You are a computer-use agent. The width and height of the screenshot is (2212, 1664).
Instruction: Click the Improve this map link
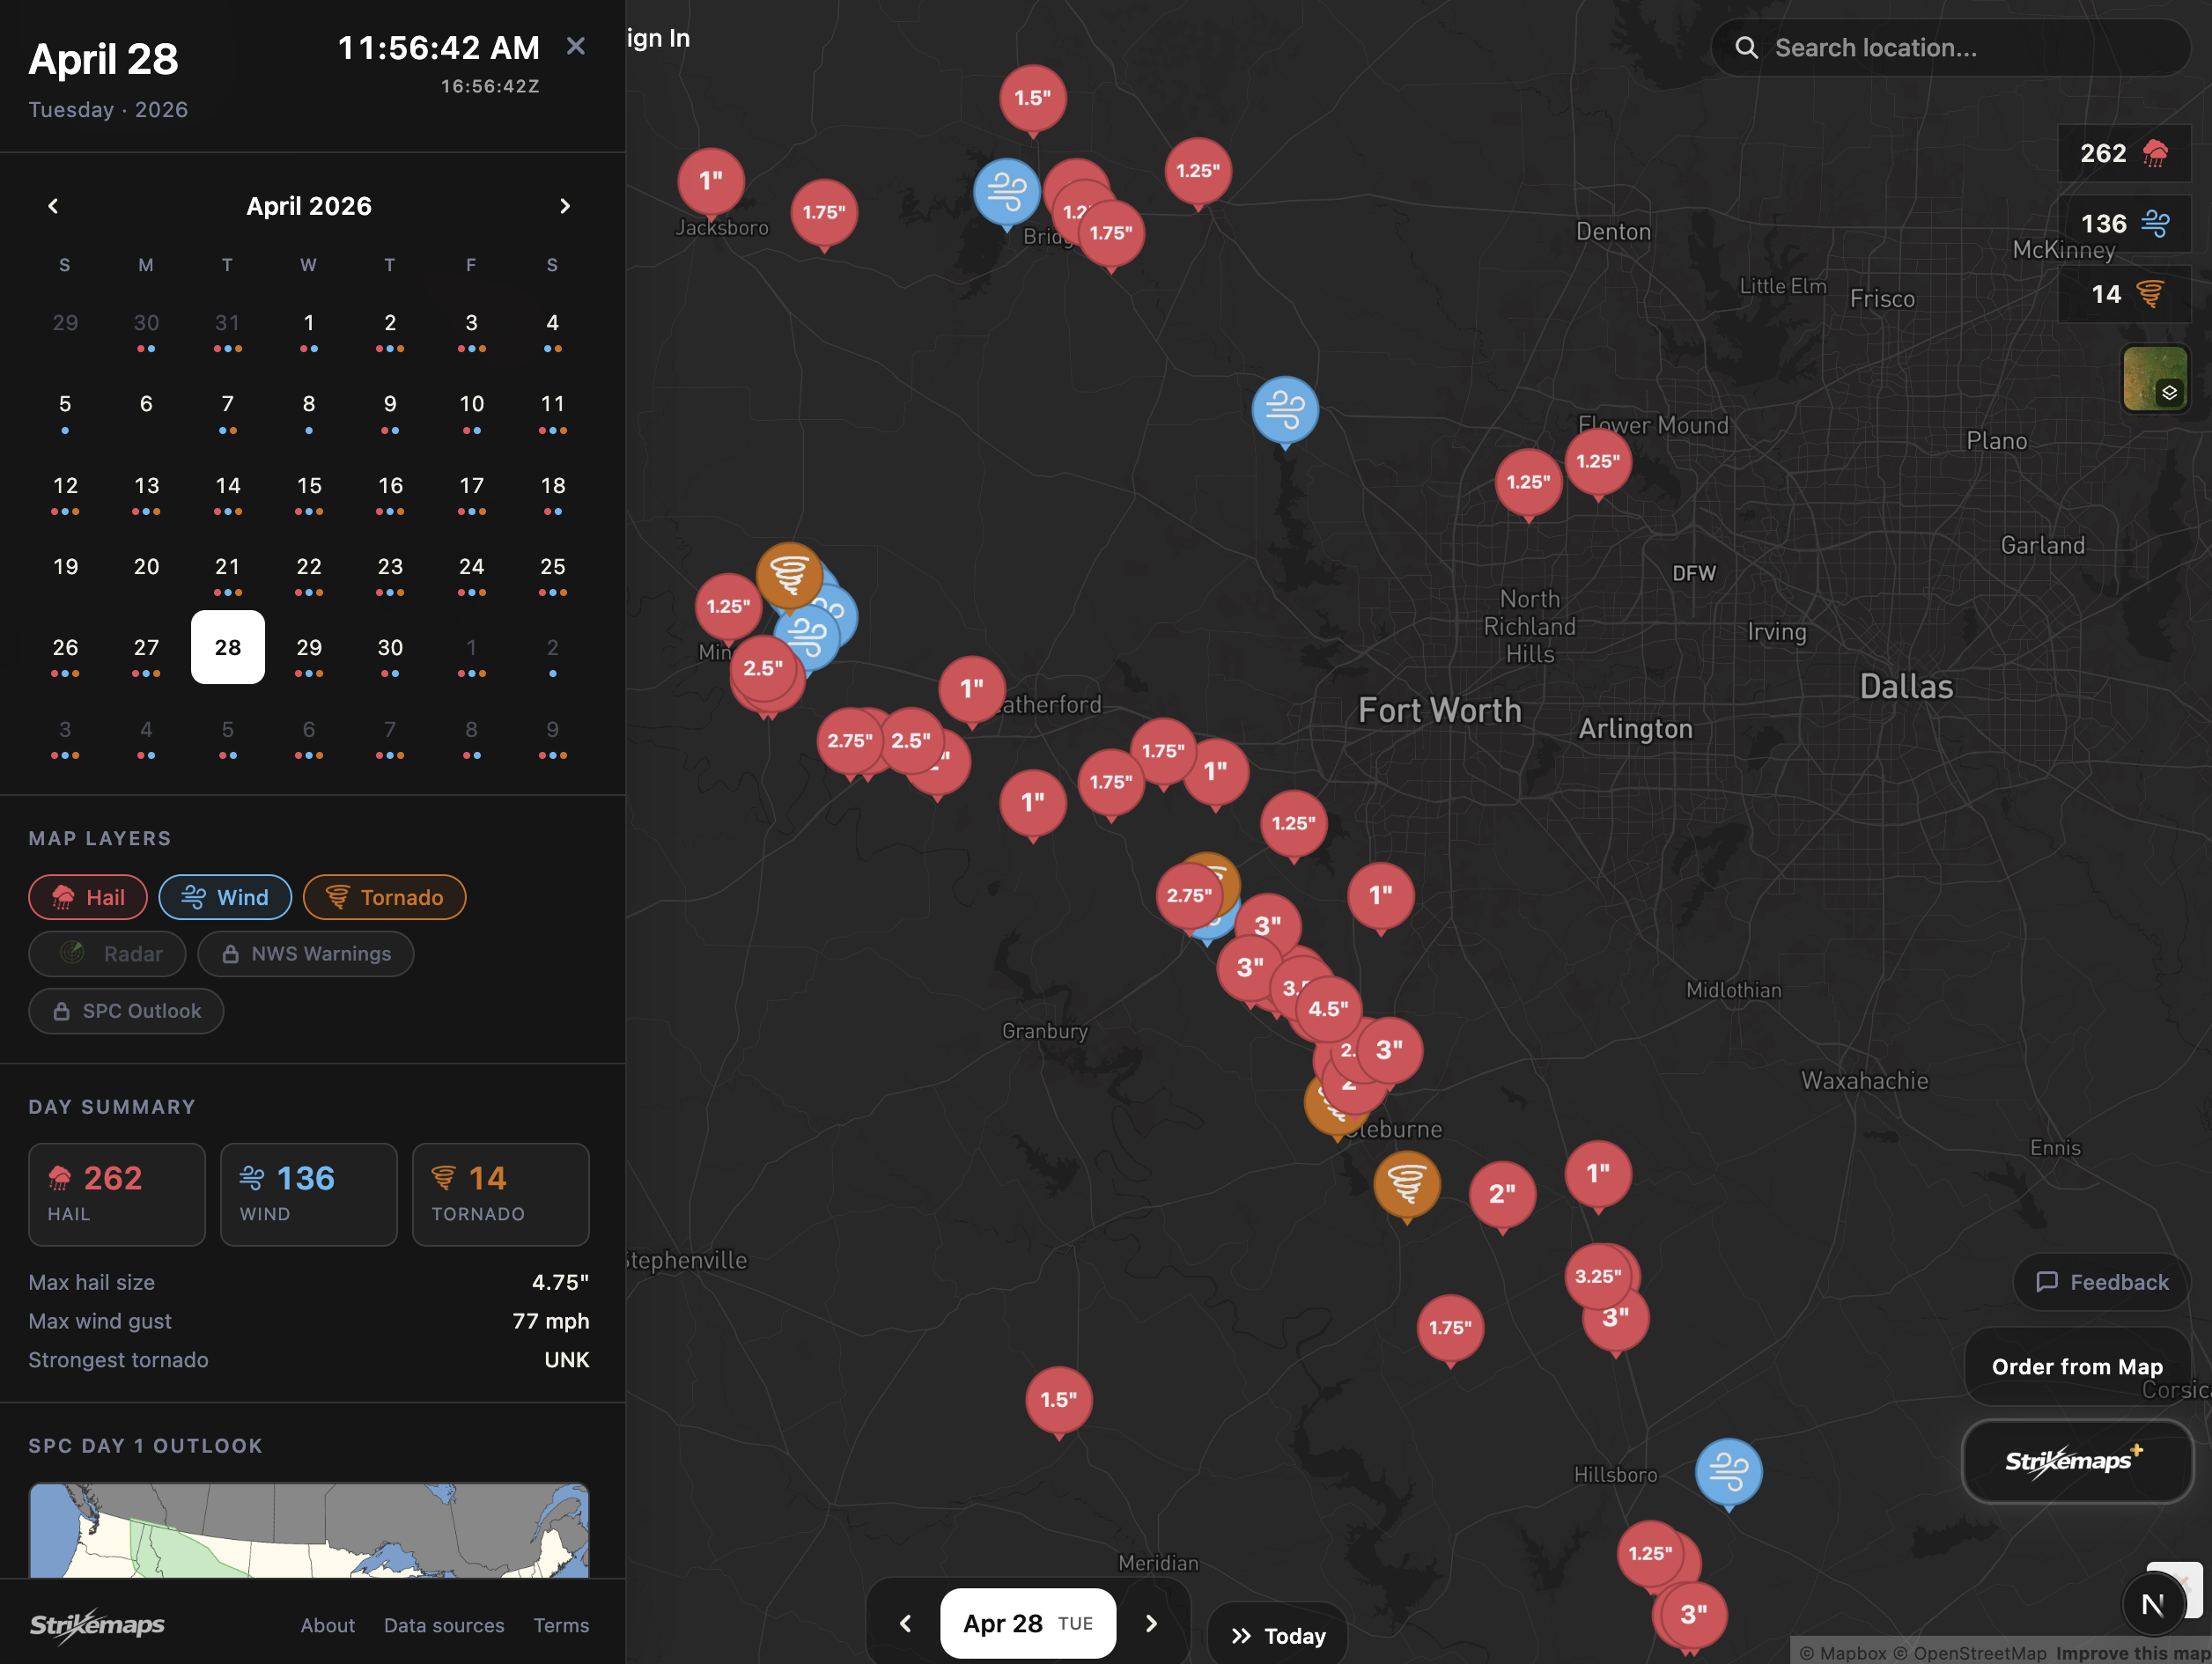2132,1653
